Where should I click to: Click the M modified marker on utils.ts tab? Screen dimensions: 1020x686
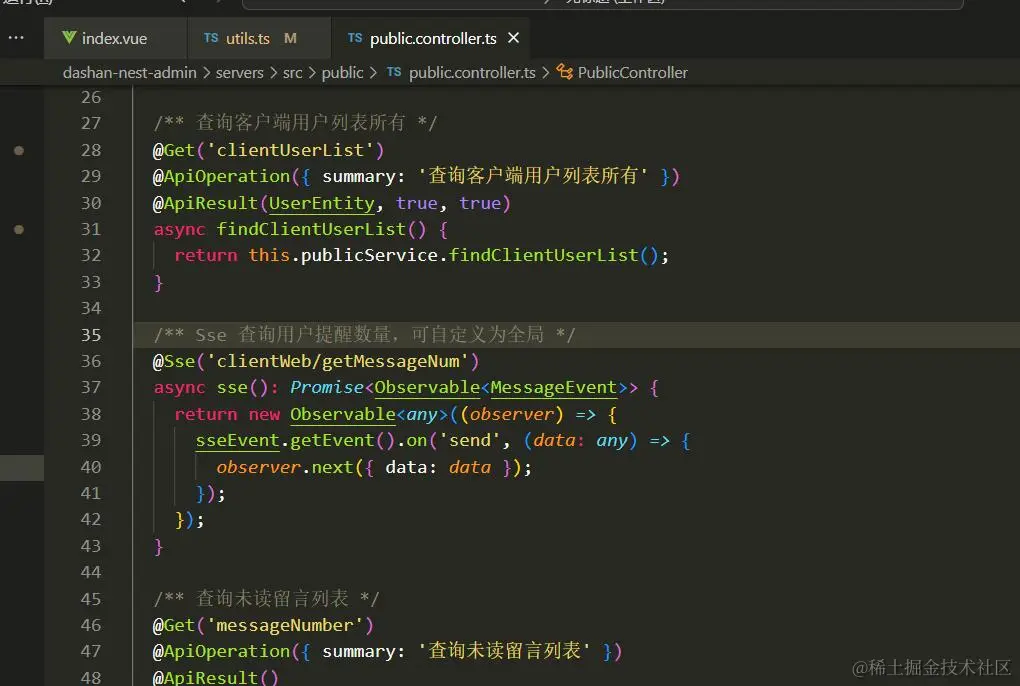tap(290, 38)
